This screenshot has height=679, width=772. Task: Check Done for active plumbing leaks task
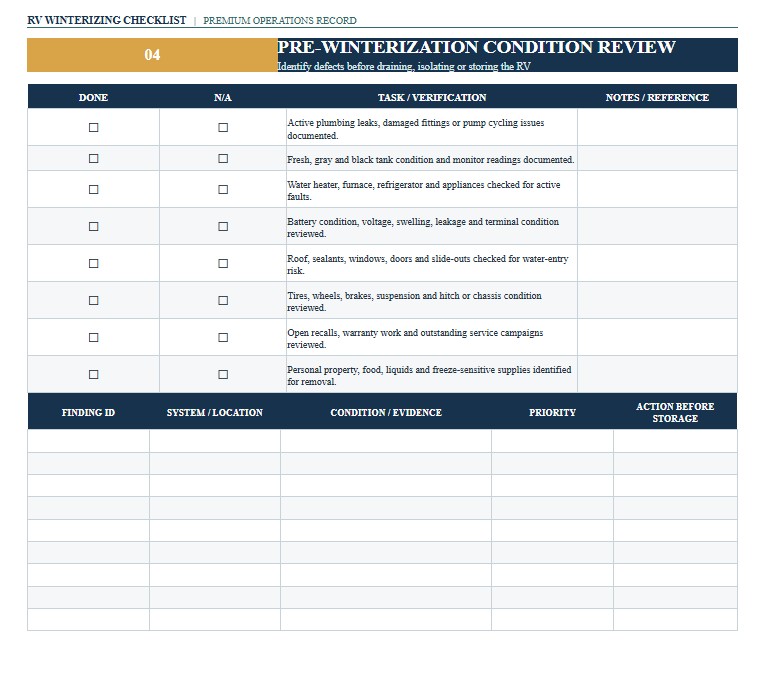coord(93,128)
